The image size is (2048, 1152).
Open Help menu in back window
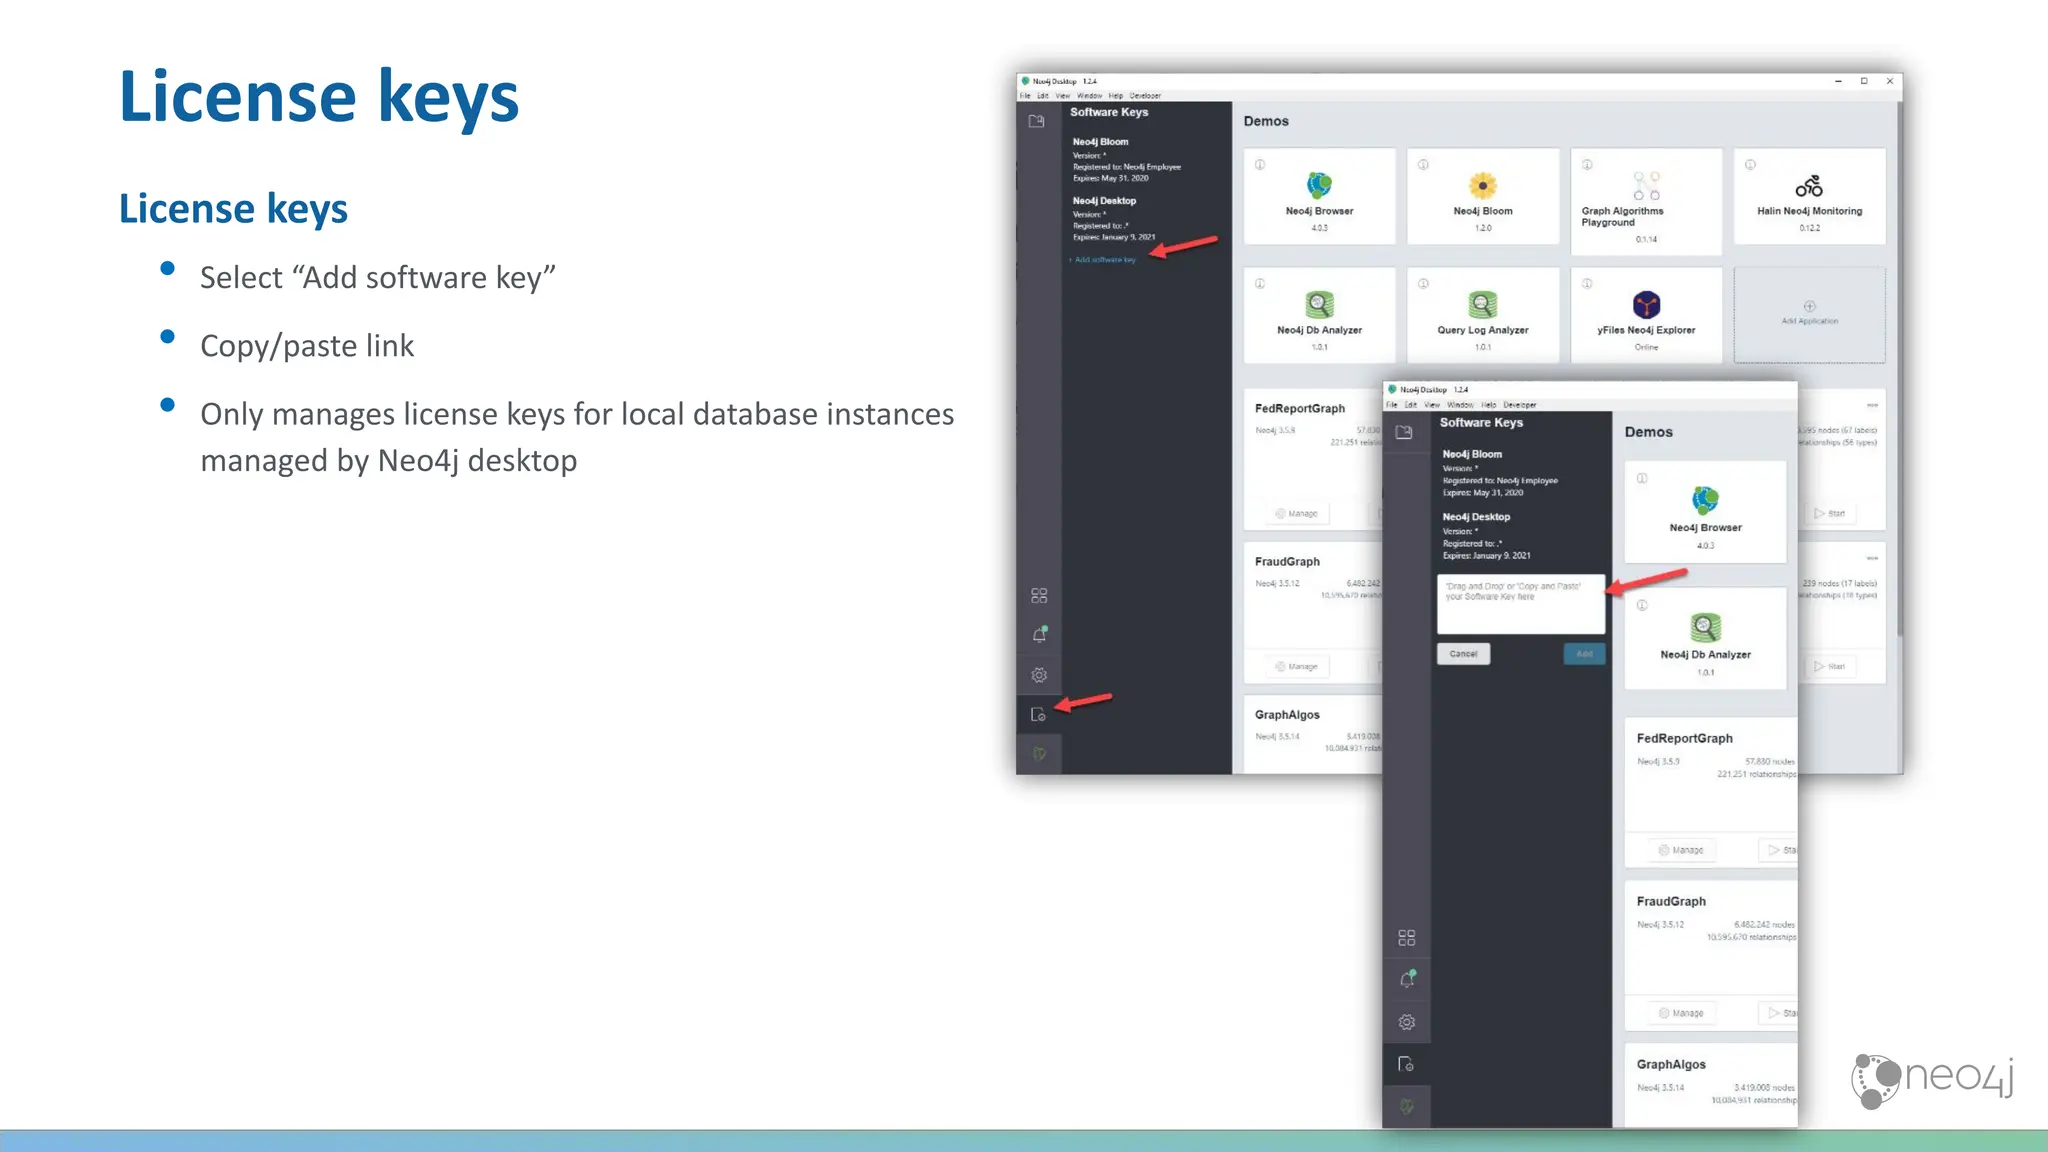click(x=1116, y=96)
